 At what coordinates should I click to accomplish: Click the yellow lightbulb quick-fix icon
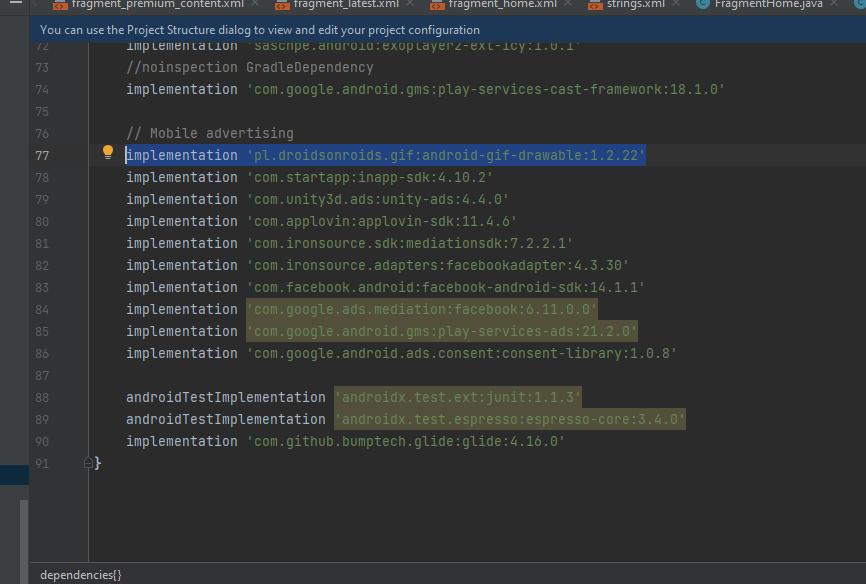(x=108, y=152)
